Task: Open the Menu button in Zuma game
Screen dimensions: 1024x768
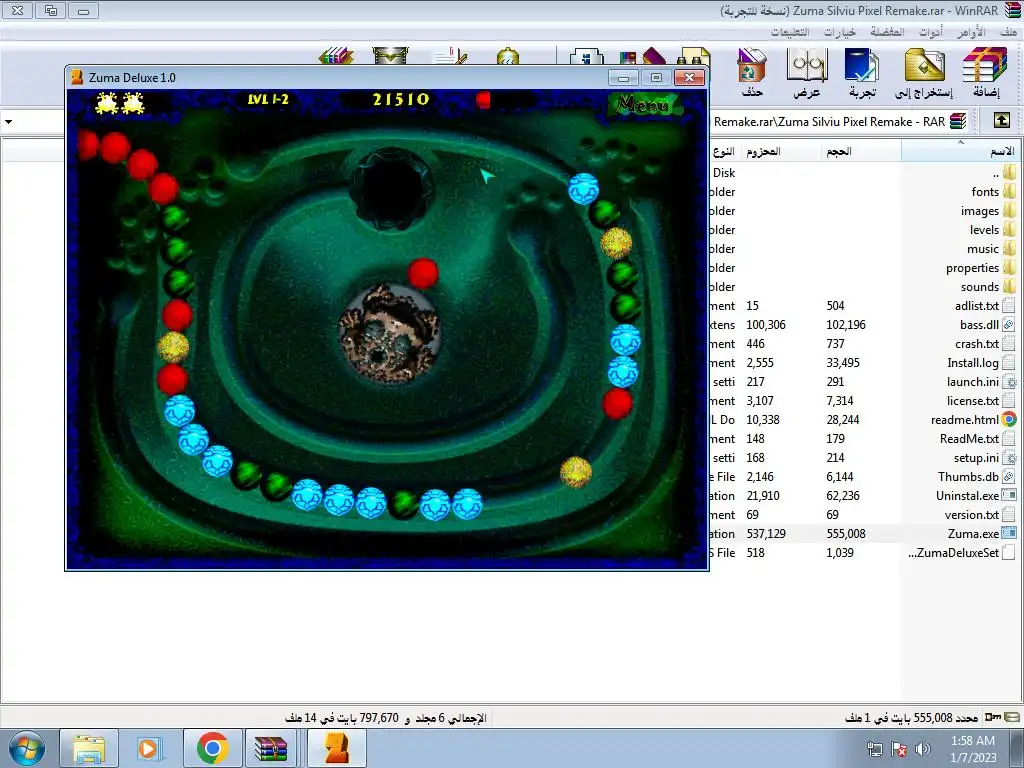Action: 643,104
